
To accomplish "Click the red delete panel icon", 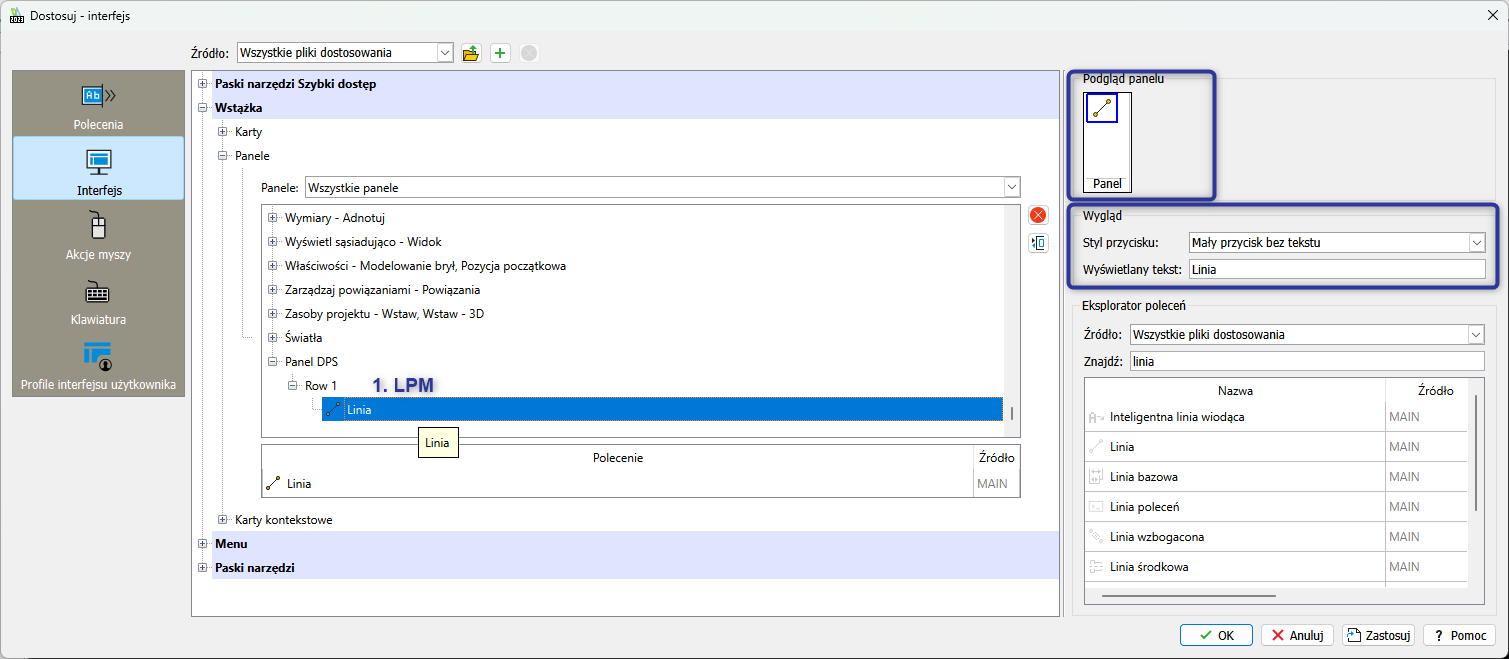I will (1038, 215).
